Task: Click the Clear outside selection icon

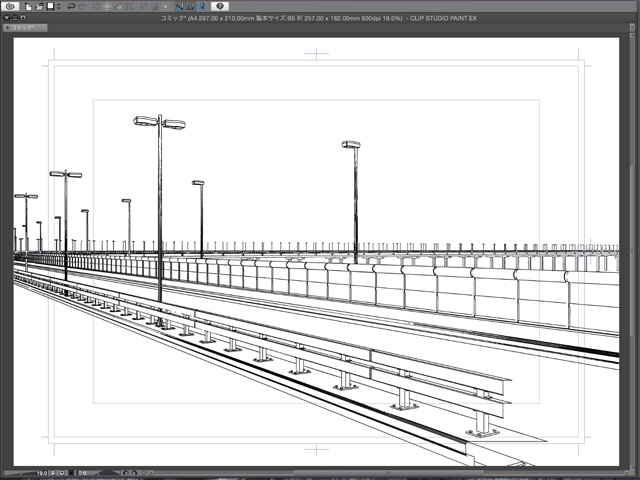Action: (x=107, y=7)
